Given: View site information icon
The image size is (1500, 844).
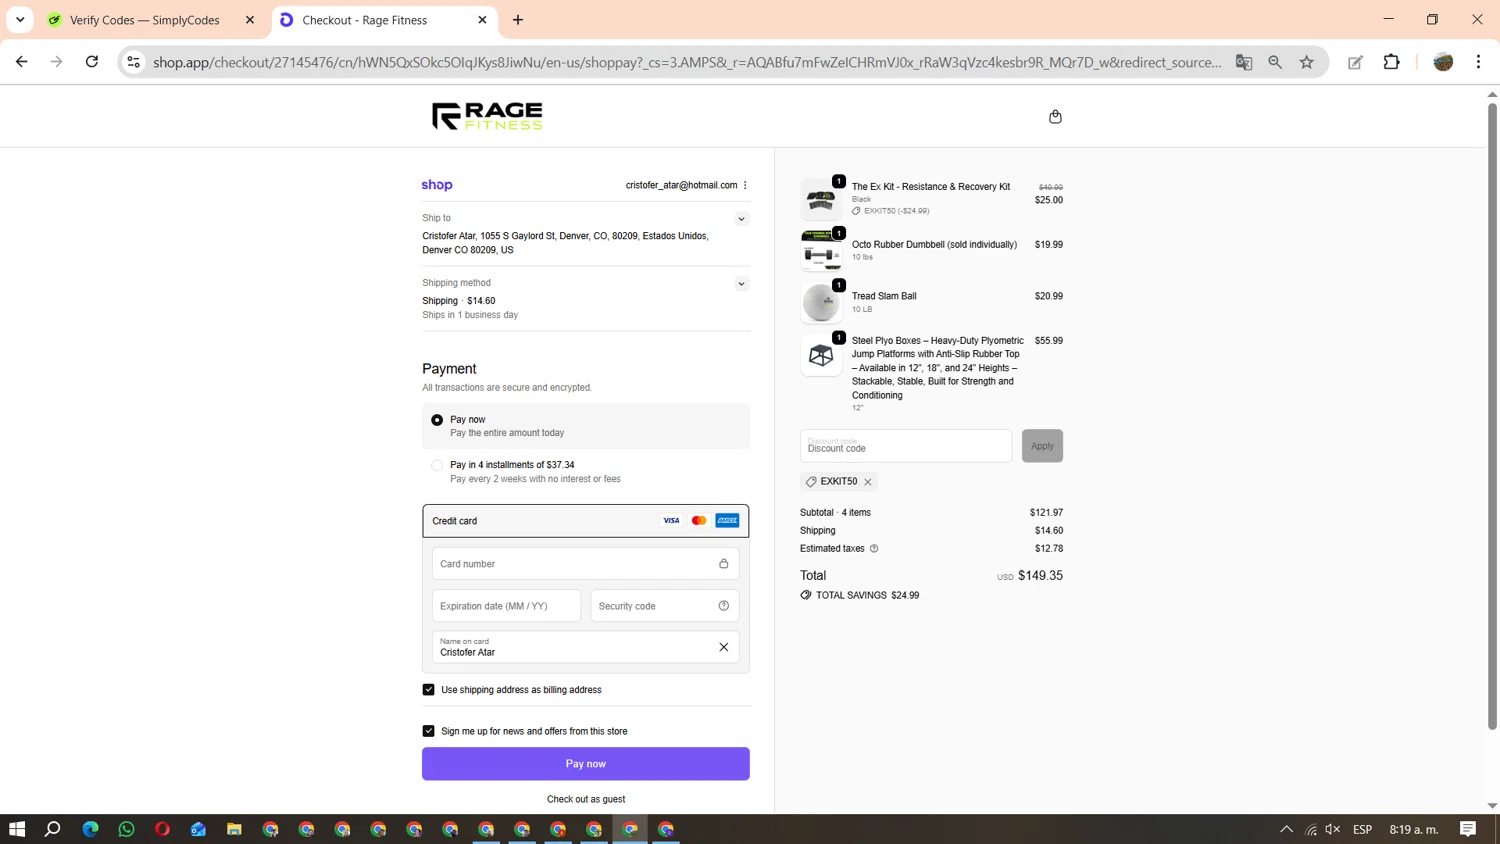Looking at the screenshot, I should pos(133,62).
